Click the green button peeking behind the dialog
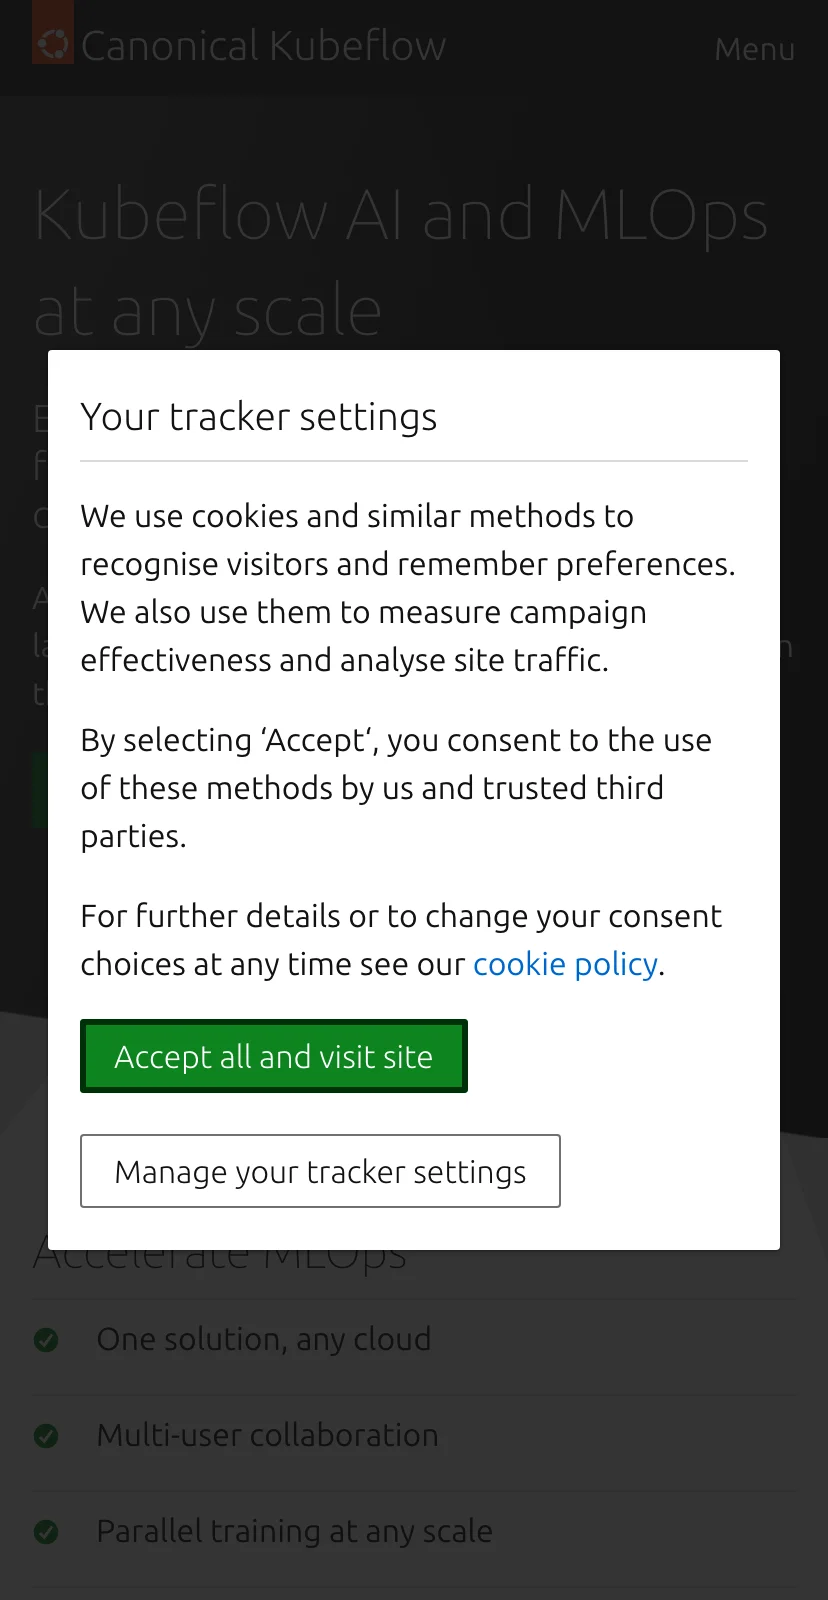This screenshot has width=828, height=1600. pos(40,790)
